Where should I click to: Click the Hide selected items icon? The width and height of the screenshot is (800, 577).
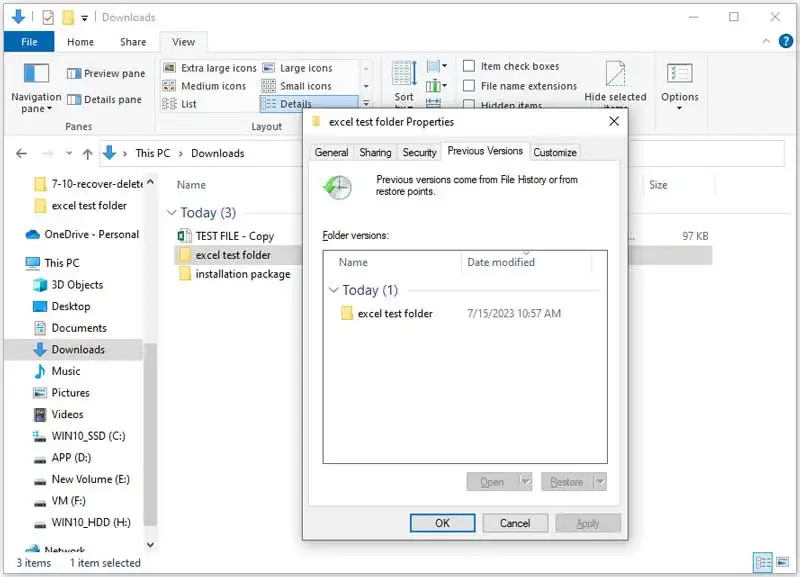(616, 76)
